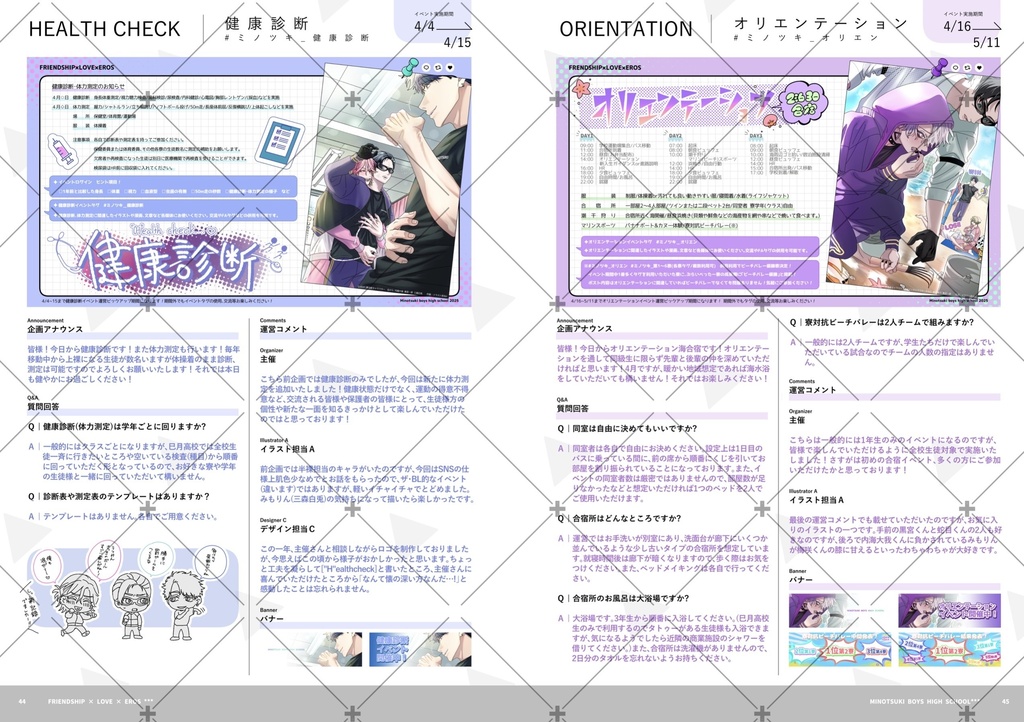Click '健康診断・体力測定のお知らせ' notice title
1024x722 pixels.
(88, 86)
